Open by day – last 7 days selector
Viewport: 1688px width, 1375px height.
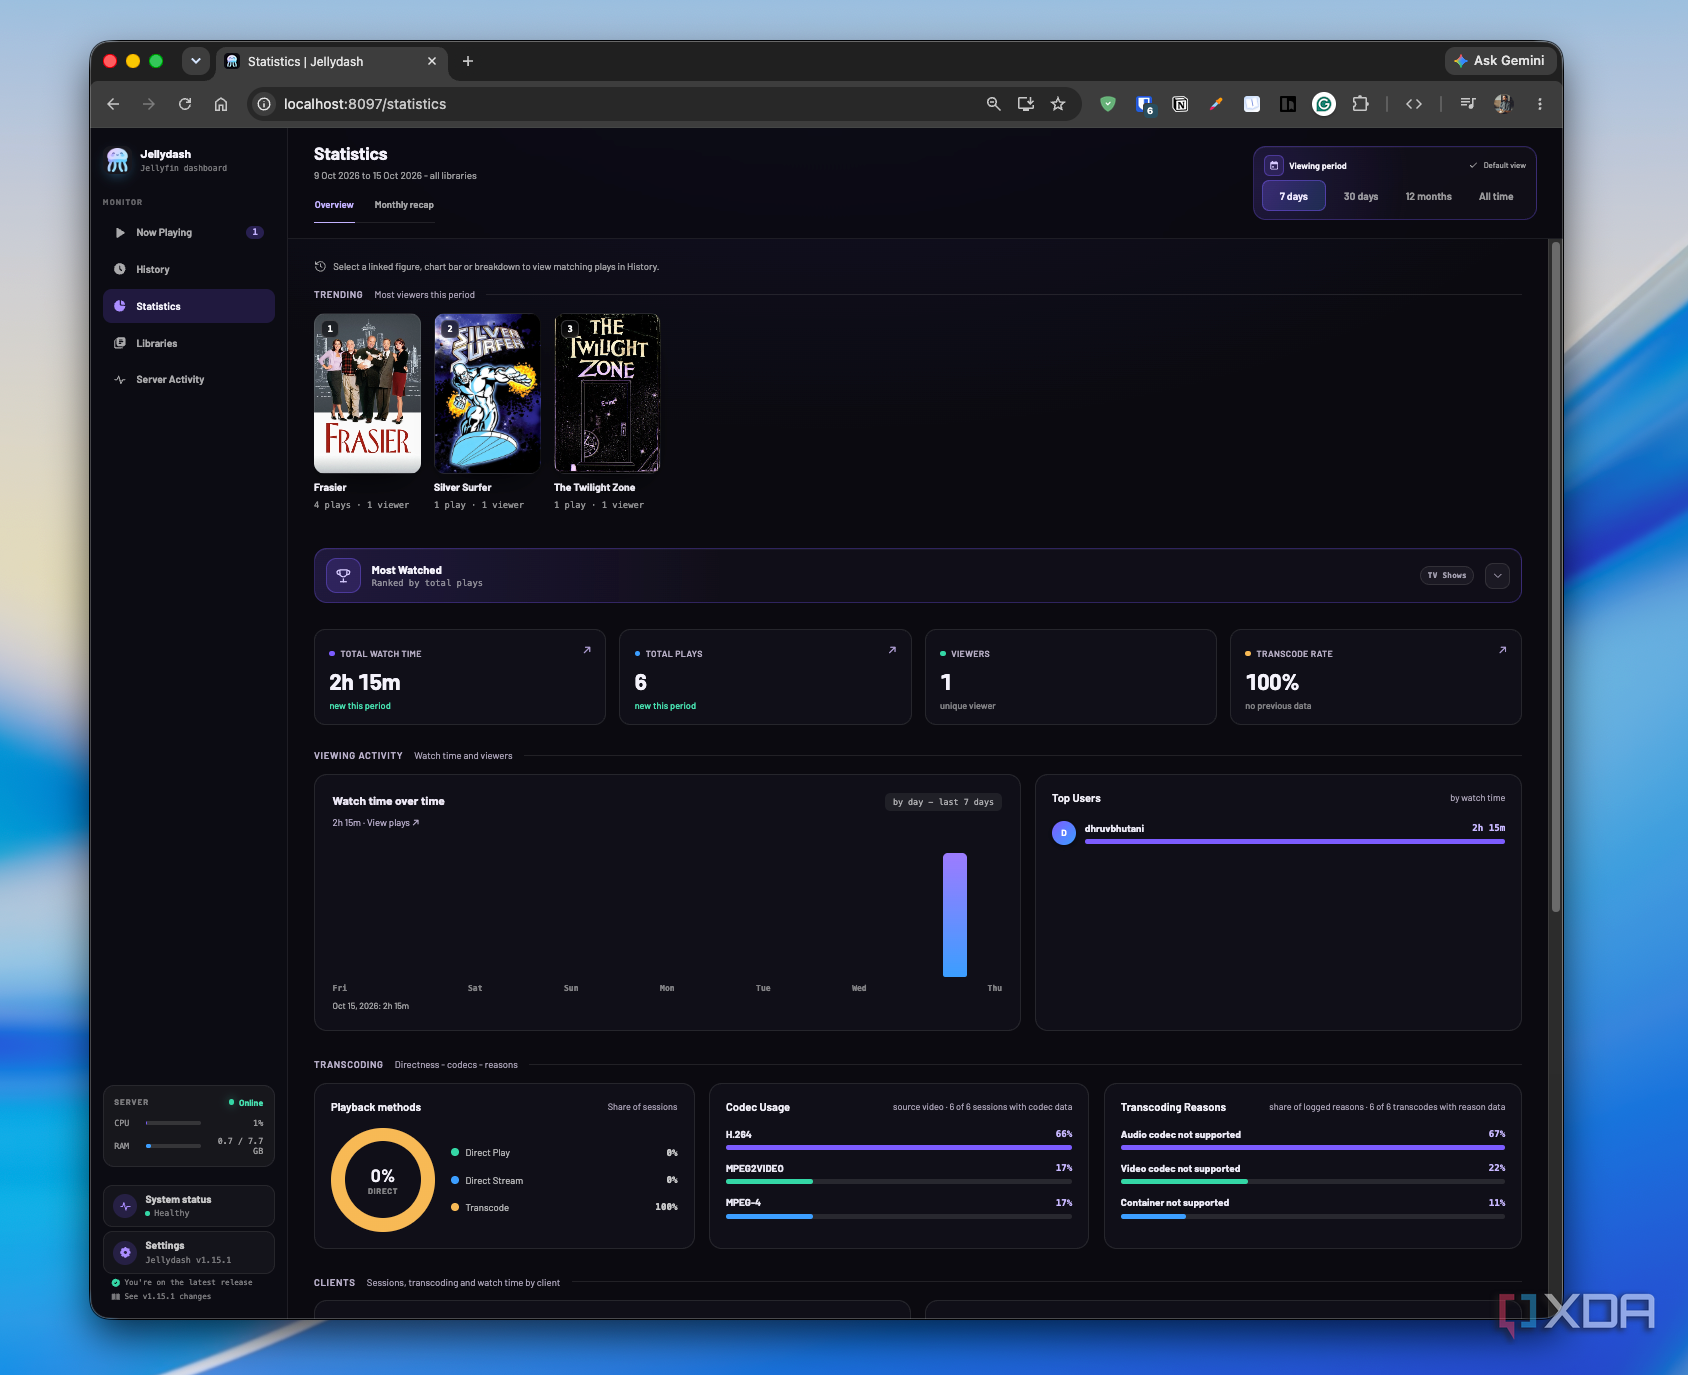(943, 802)
